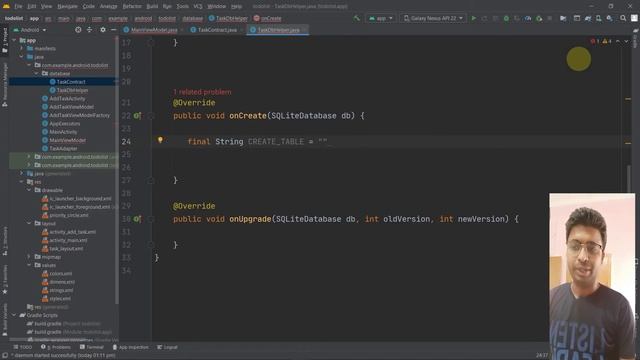Screen dimensions: 640x360
Task: Collapse the Gradle Scripts node
Action: 14,315
